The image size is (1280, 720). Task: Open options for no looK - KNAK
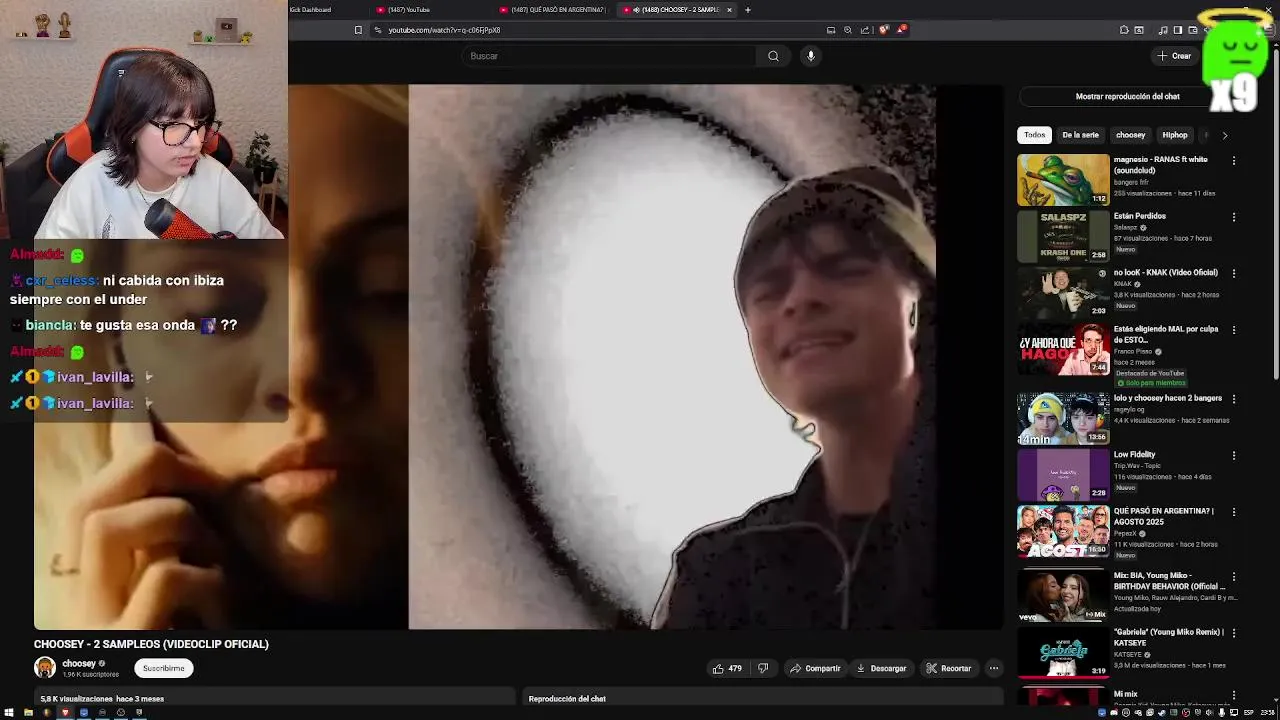coord(1234,274)
